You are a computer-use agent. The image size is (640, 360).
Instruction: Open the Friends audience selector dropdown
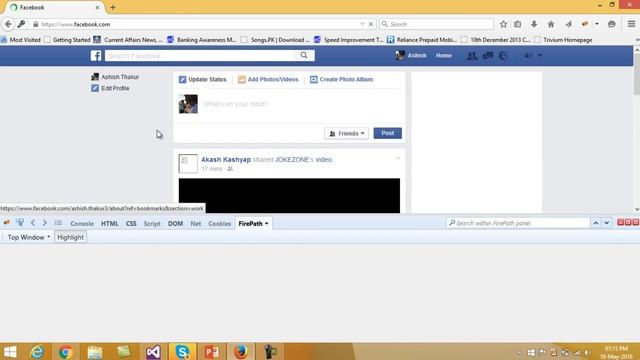[x=347, y=133]
